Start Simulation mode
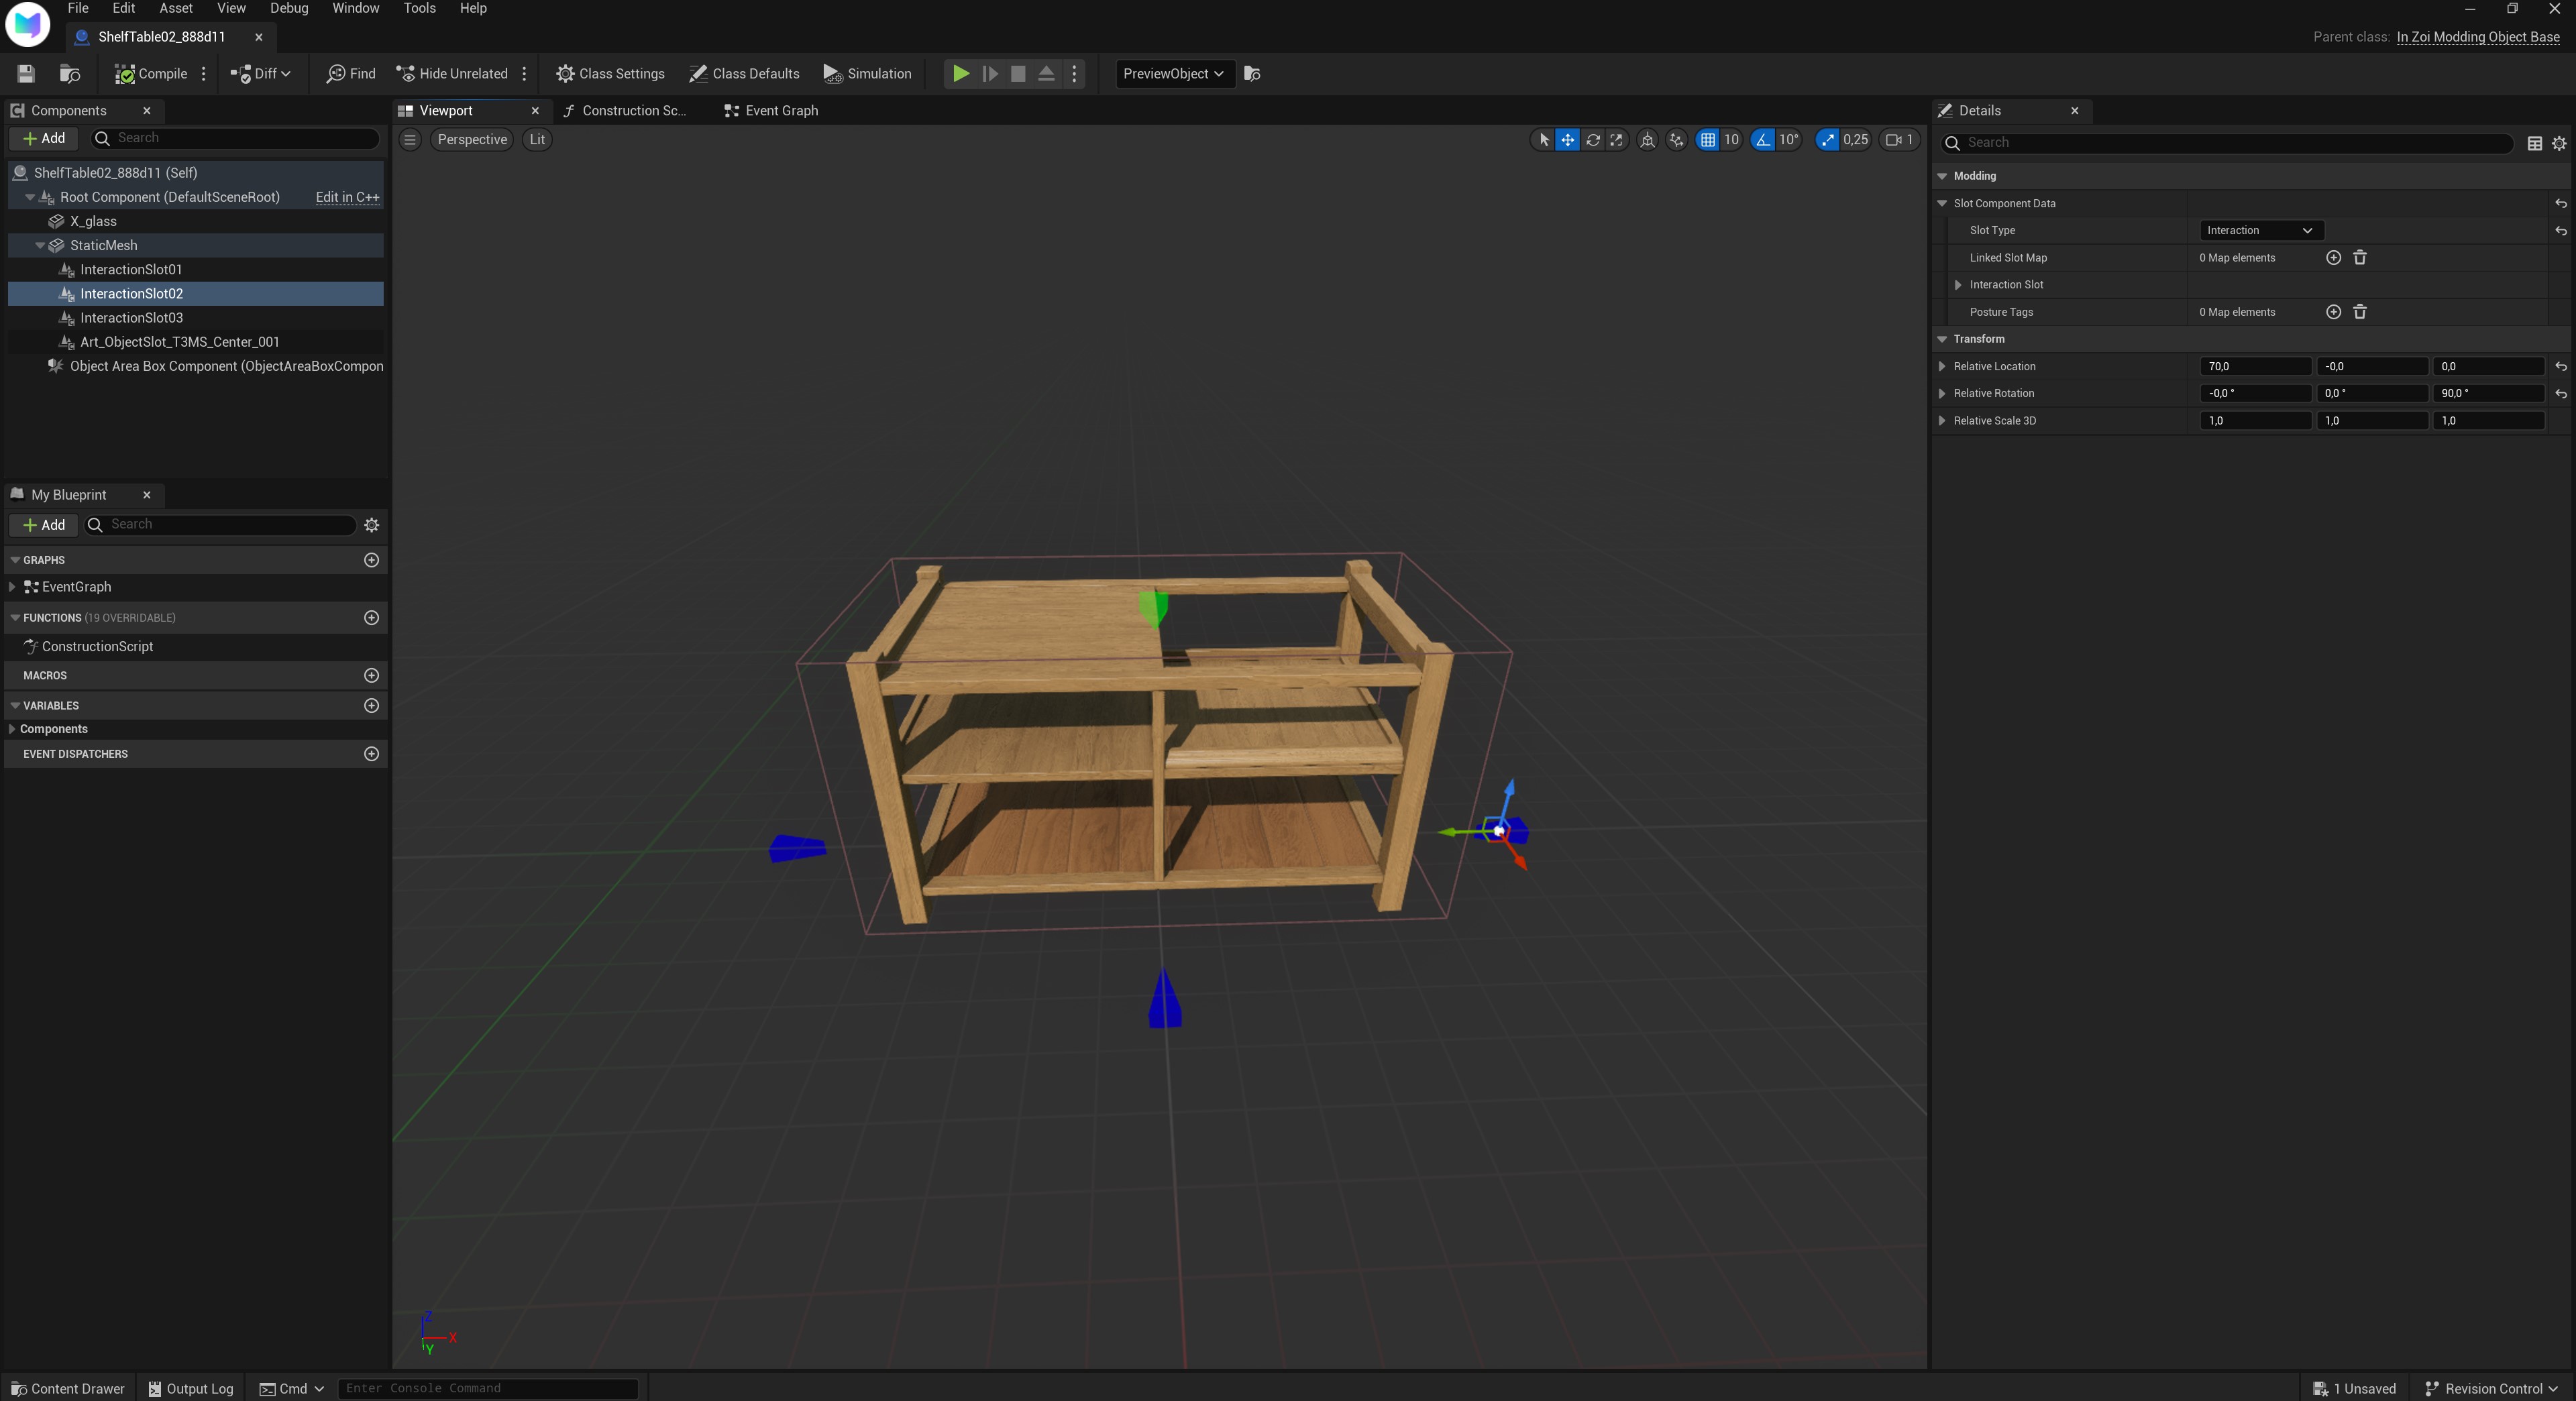This screenshot has width=2576, height=1401. 867,73
